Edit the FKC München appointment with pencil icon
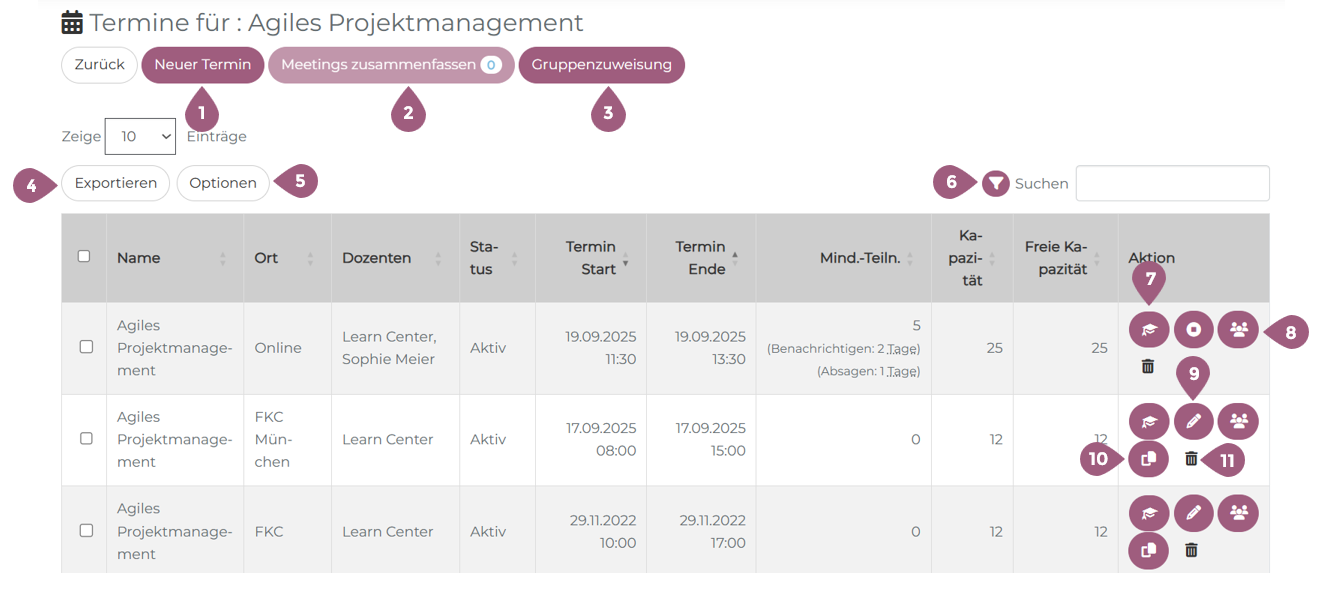Screen dimensions: 1318x598 1193,422
